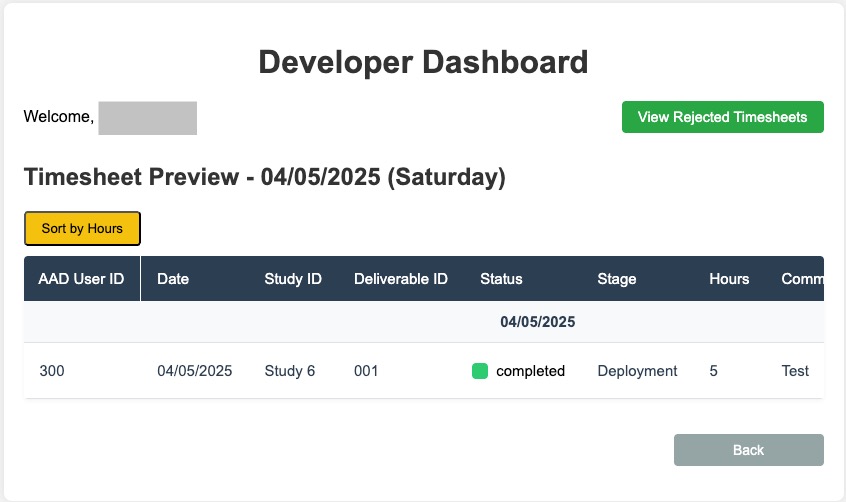Go back with the Back button
Image resolution: width=846 pixels, height=502 pixels.
point(748,450)
